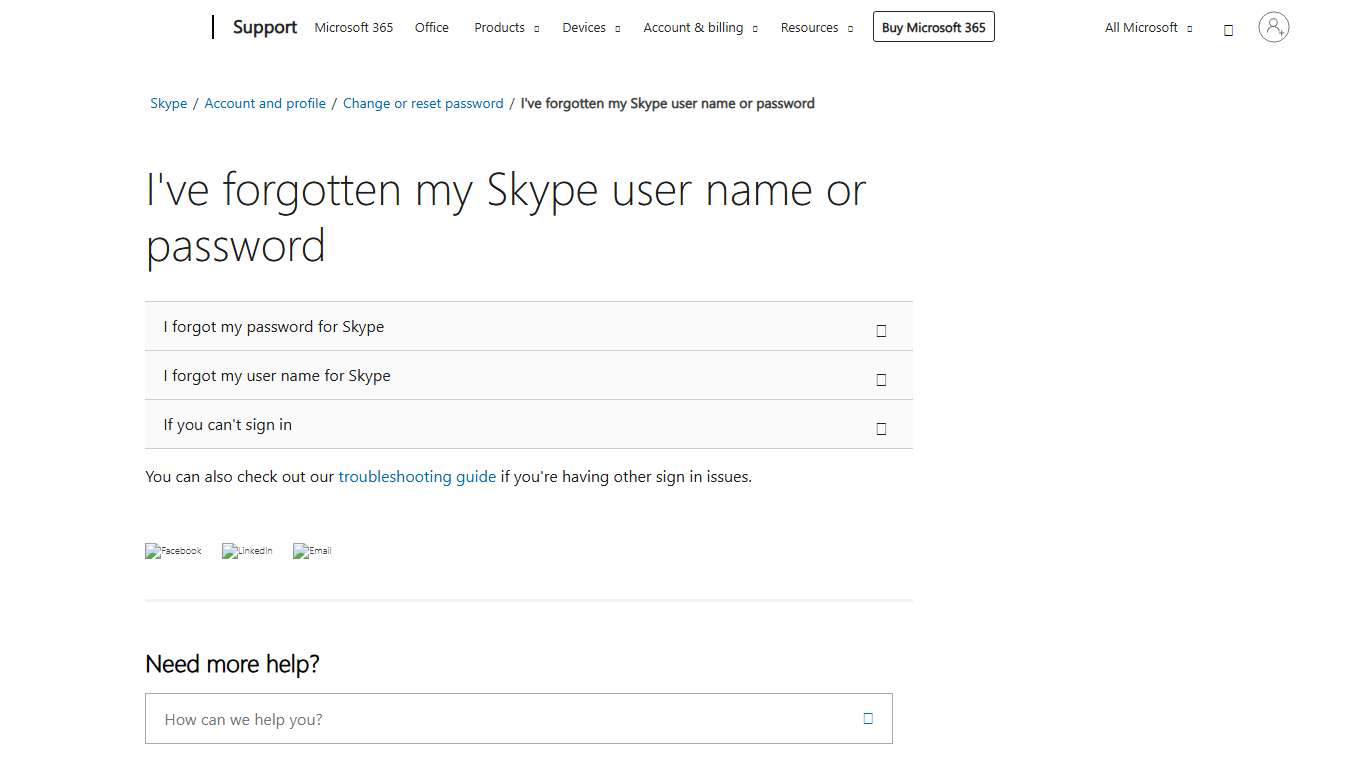Select the Office menu item
This screenshot has width=1366, height=768.
(x=431, y=28)
